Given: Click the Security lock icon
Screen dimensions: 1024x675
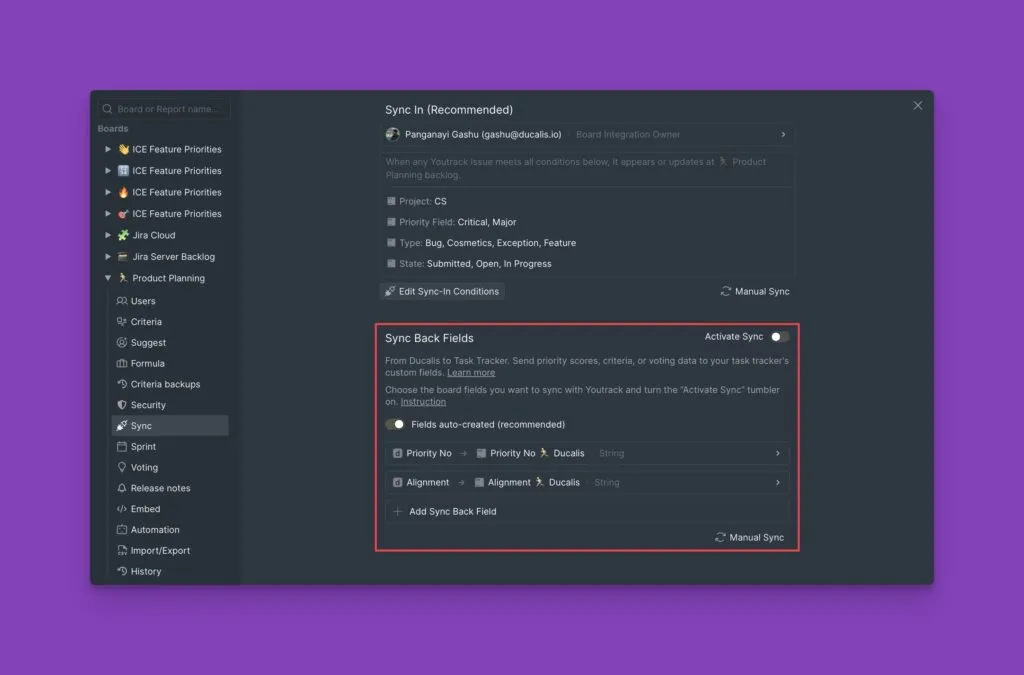Looking at the screenshot, I should pos(122,405).
